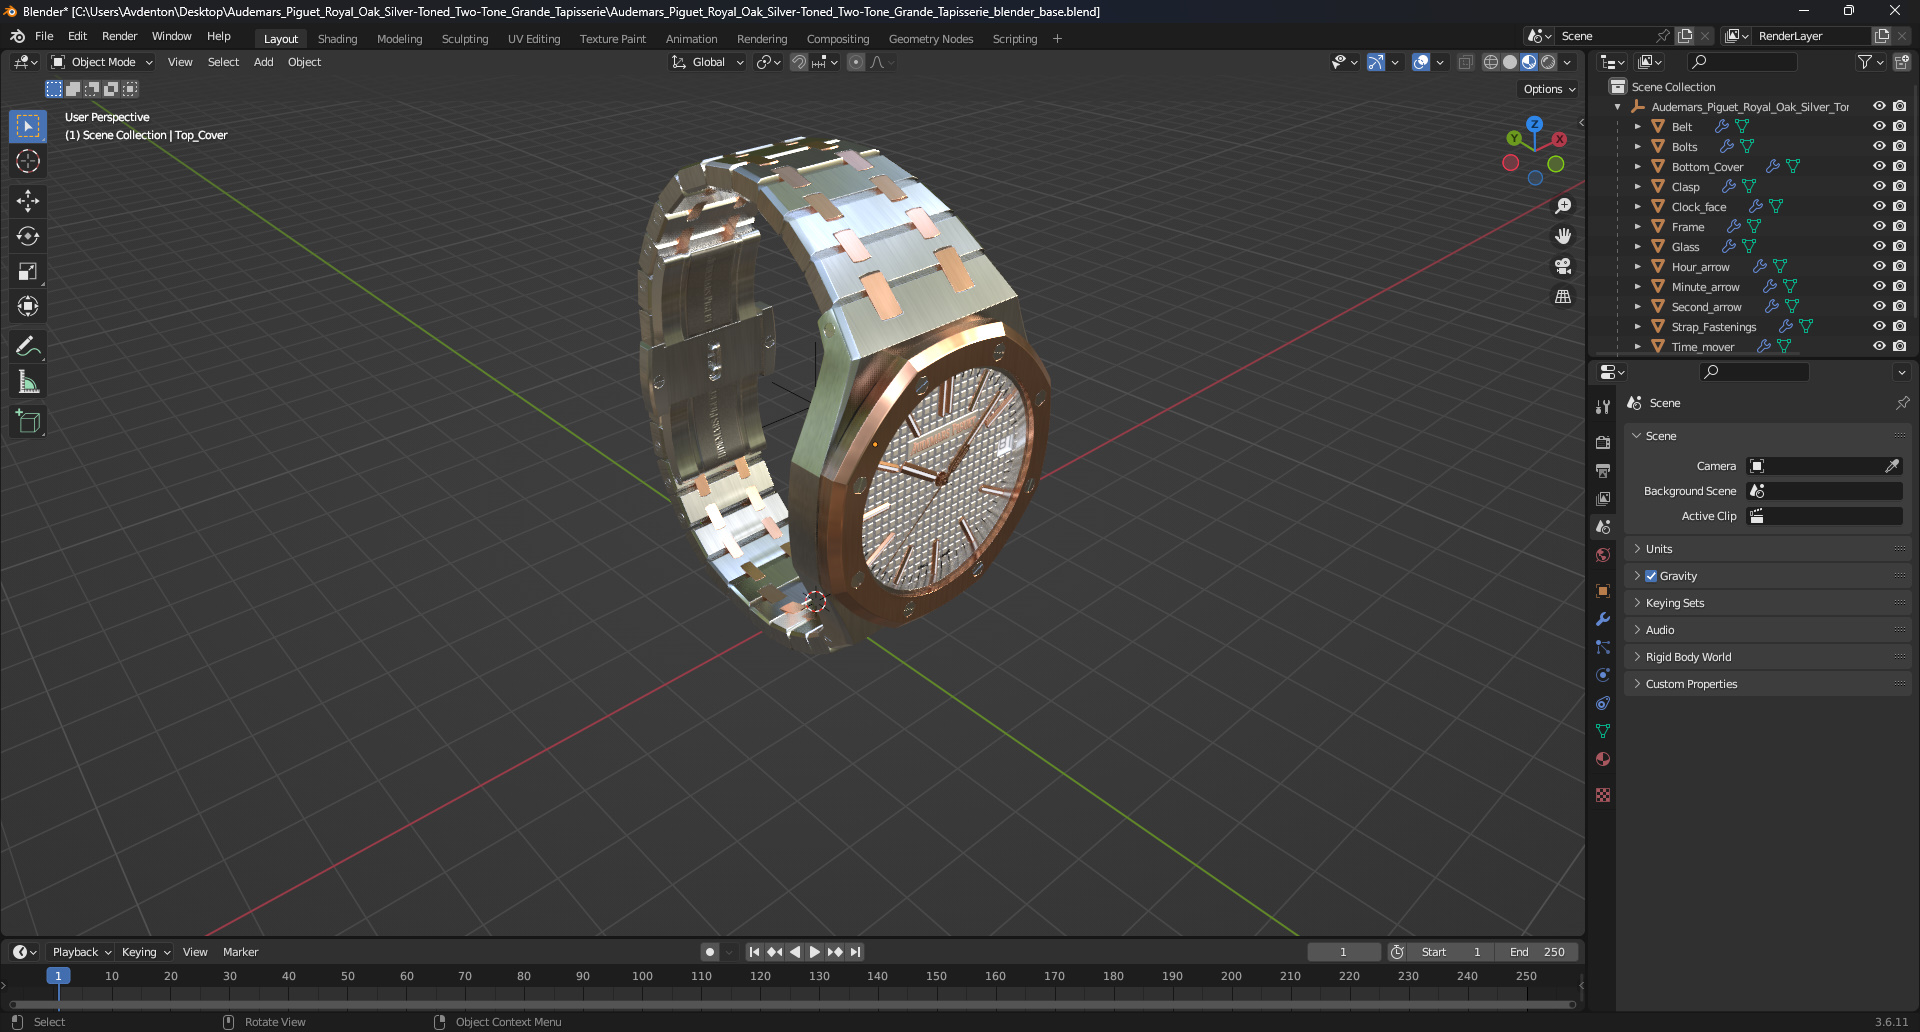
Task: Click the add workspace plus button
Action: 1057,39
